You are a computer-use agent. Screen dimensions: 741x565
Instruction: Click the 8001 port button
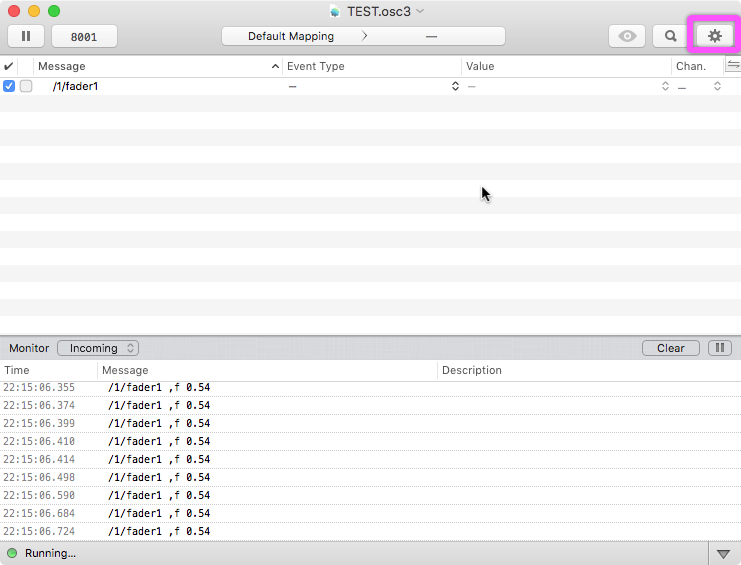84,36
